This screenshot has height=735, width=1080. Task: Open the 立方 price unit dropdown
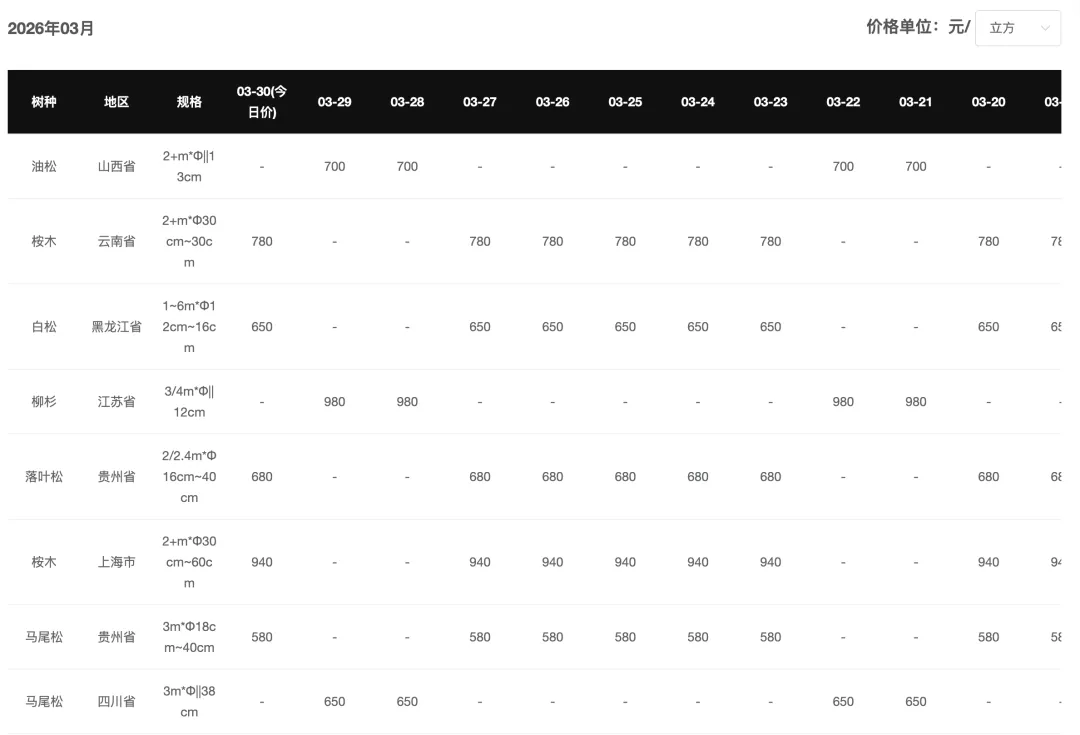point(1017,28)
